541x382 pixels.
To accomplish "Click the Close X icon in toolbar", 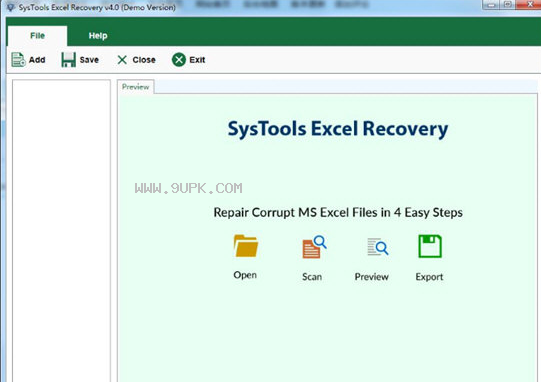I will [x=122, y=60].
